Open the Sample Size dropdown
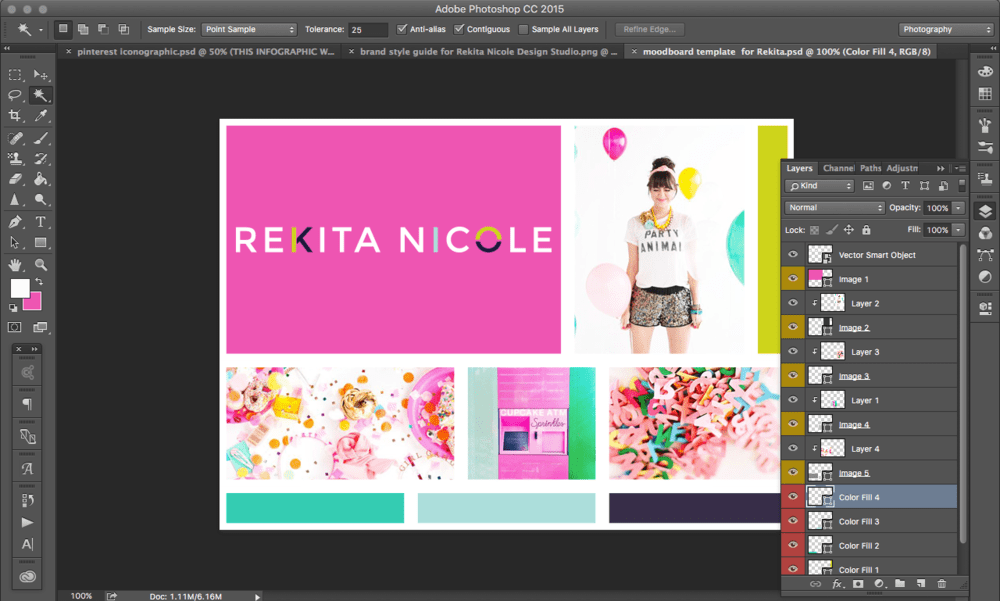The height and width of the screenshot is (601, 1000). click(249, 29)
